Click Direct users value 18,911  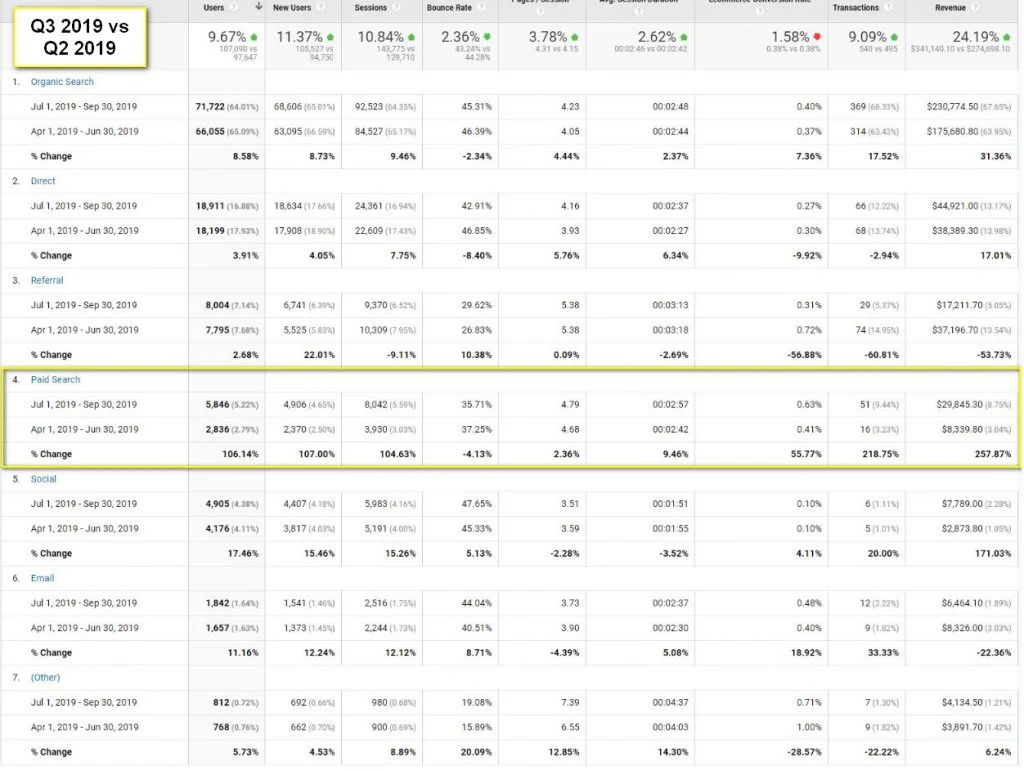(x=210, y=206)
